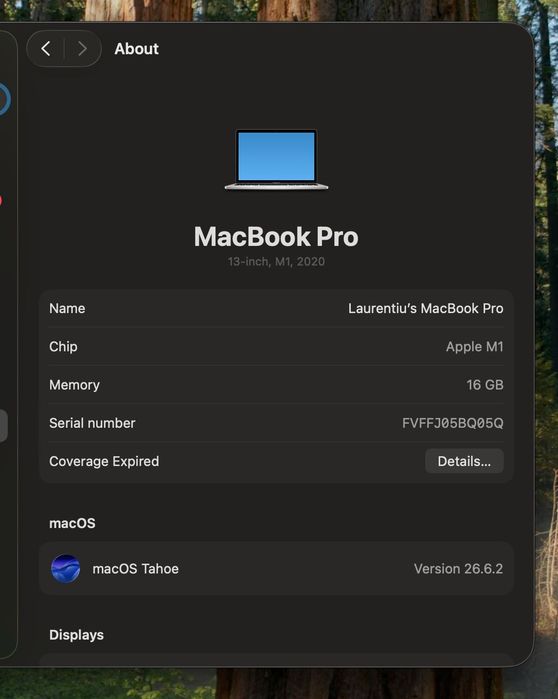Click the Displays section heading
The image size is (558, 699).
[76, 635]
